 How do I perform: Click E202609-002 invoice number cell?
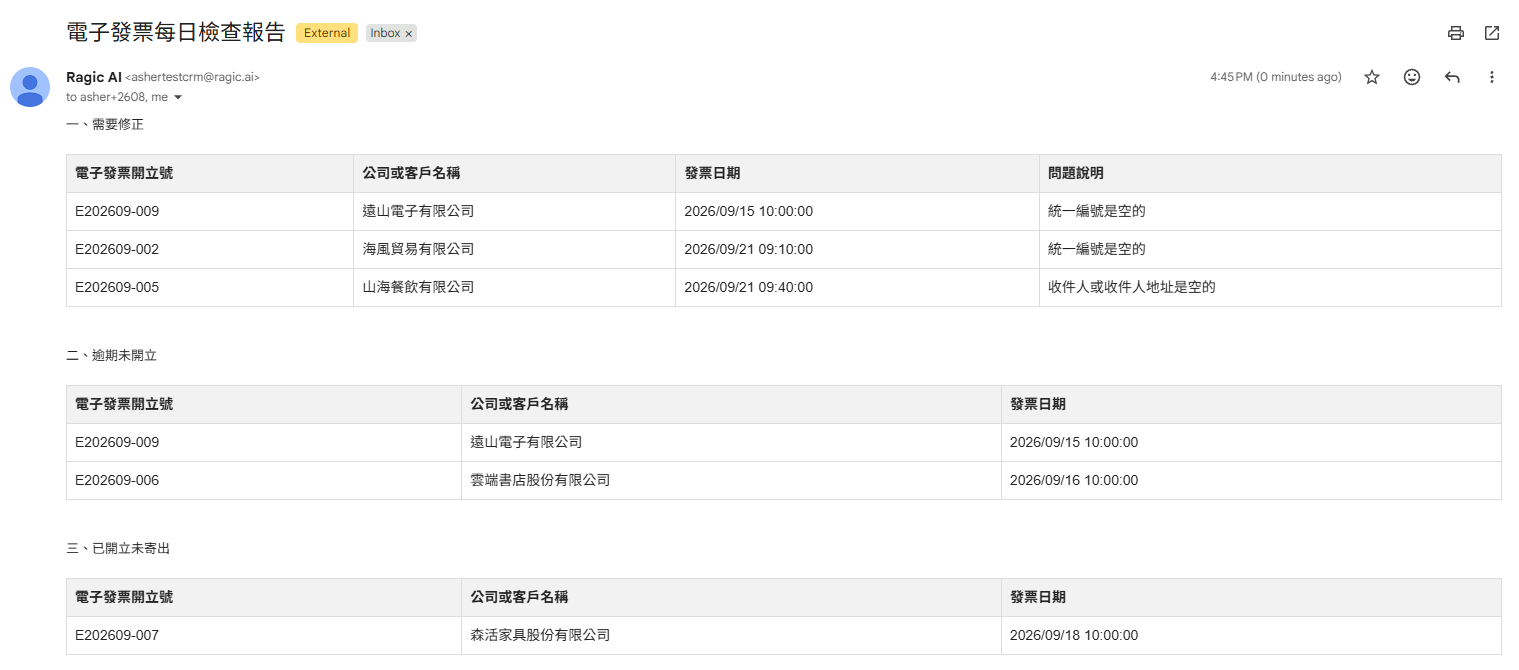pos(210,249)
